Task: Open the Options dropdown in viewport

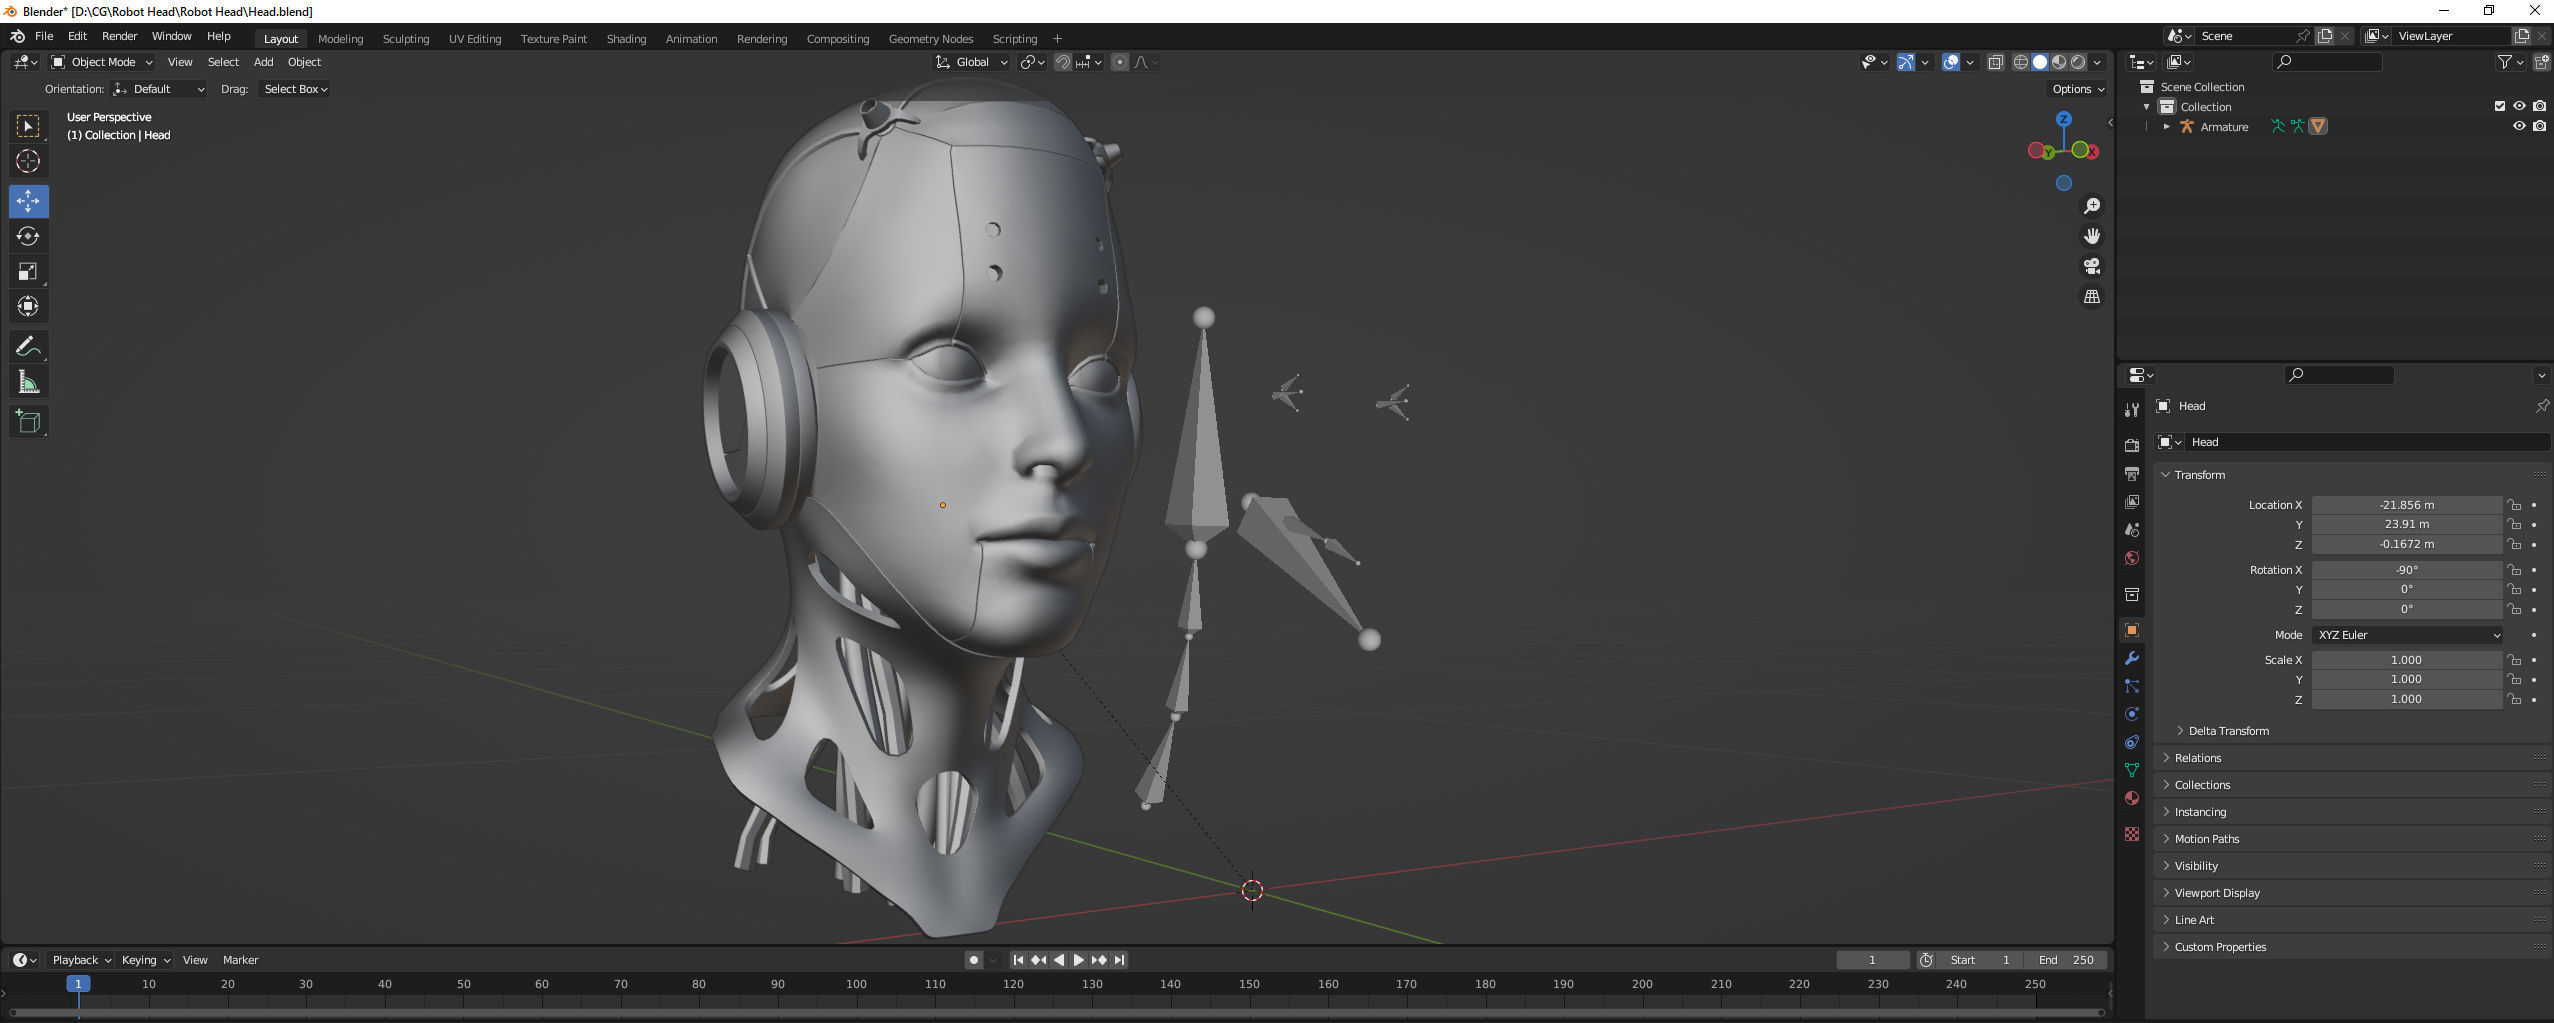Action: (x=2078, y=89)
